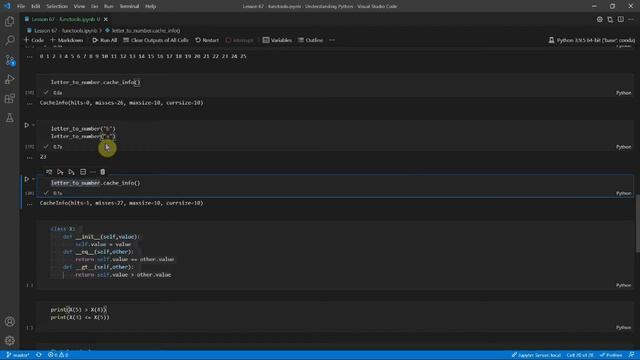
Task: Open the notebook Outline
Action: click(310, 40)
